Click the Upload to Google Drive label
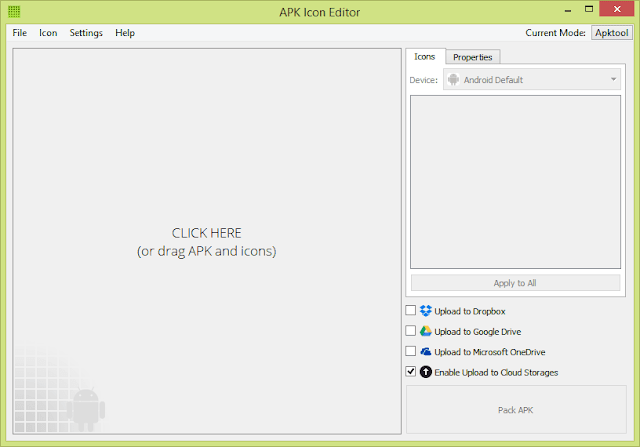Image resolution: width=640 pixels, height=447 pixels. click(478, 331)
